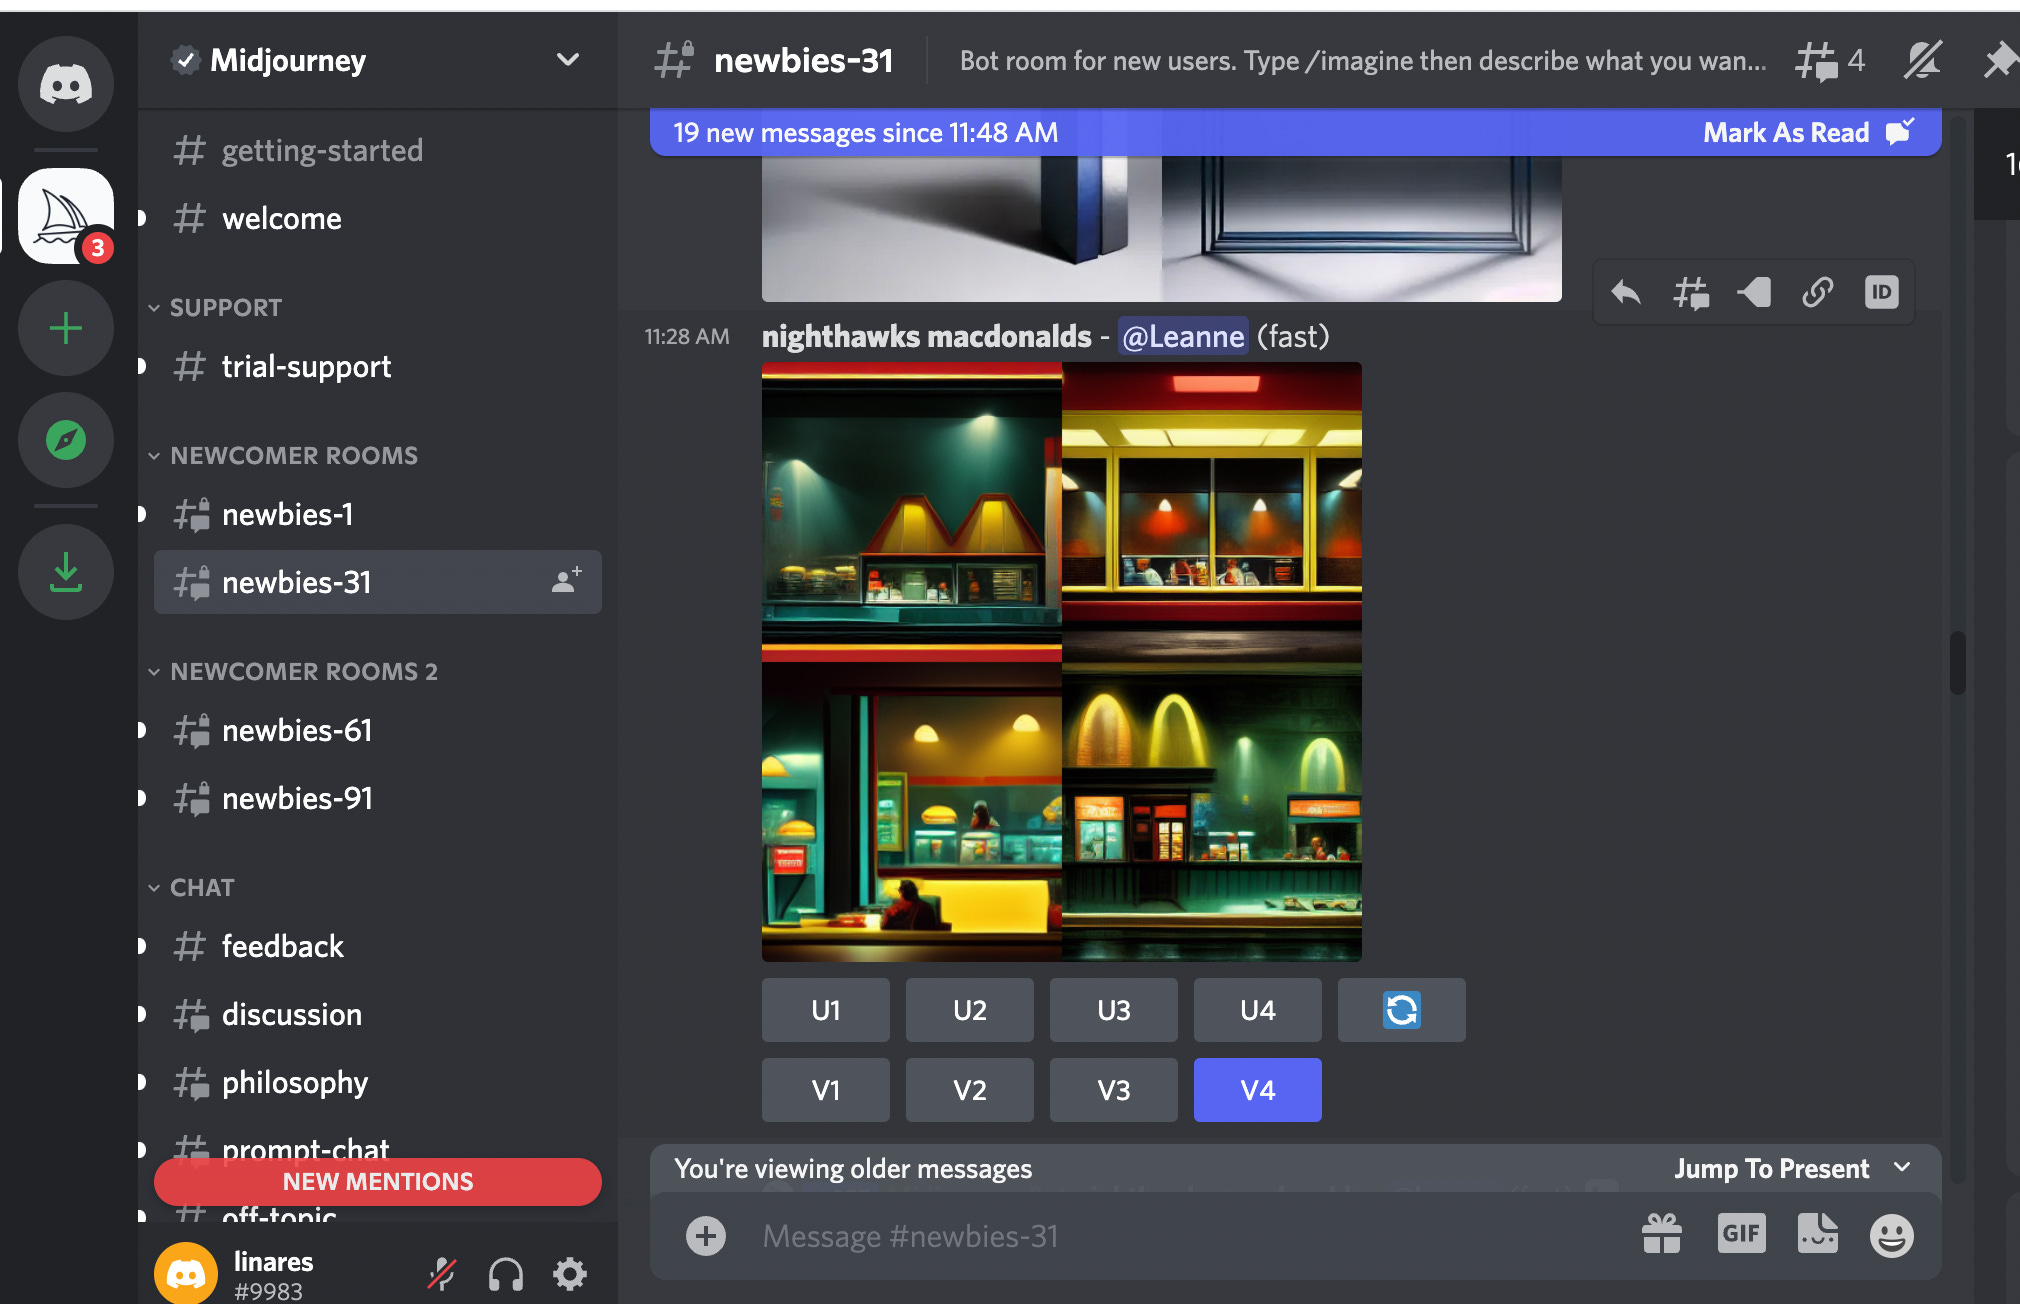Click the 19 new messages banner text
Screen dimensions: 2020x1304
tap(866, 132)
